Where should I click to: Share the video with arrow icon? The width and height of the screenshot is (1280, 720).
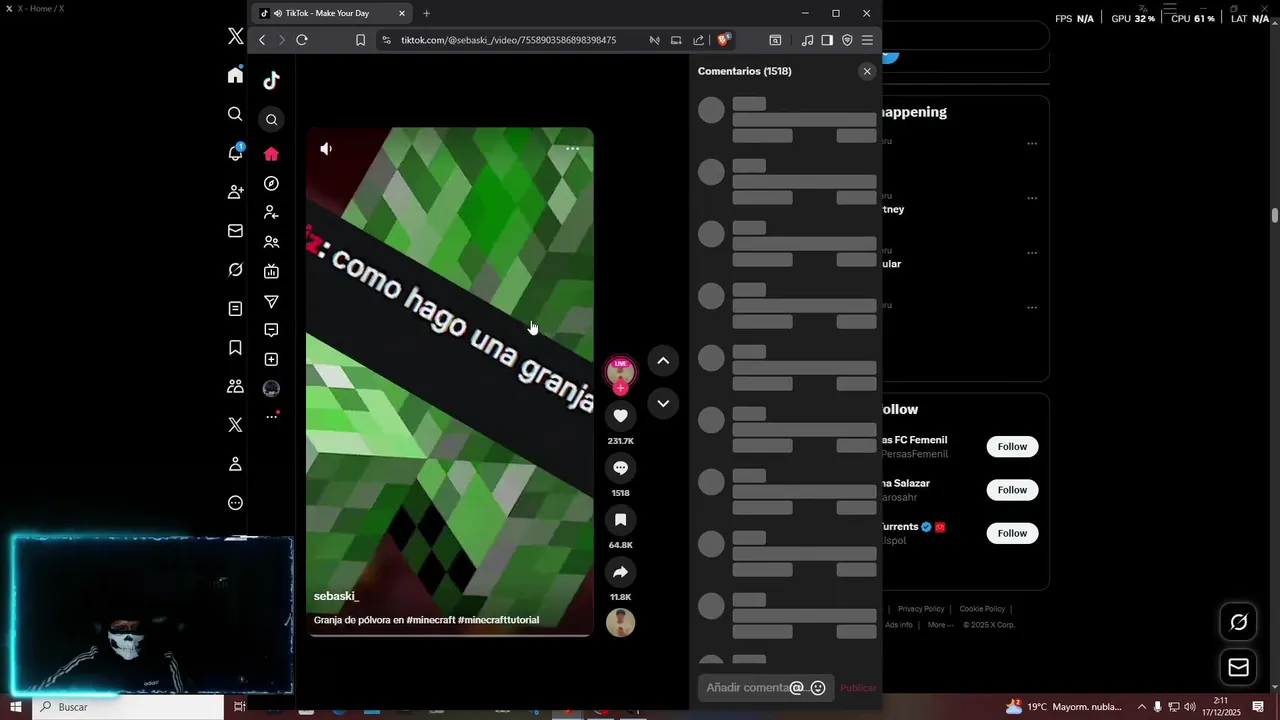coord(620,572)
